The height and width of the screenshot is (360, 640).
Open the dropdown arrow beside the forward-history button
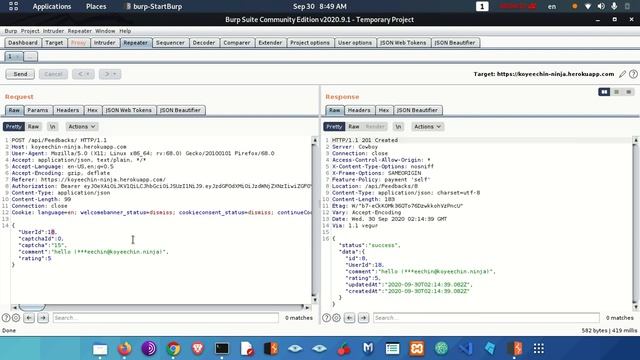(116, 74)
